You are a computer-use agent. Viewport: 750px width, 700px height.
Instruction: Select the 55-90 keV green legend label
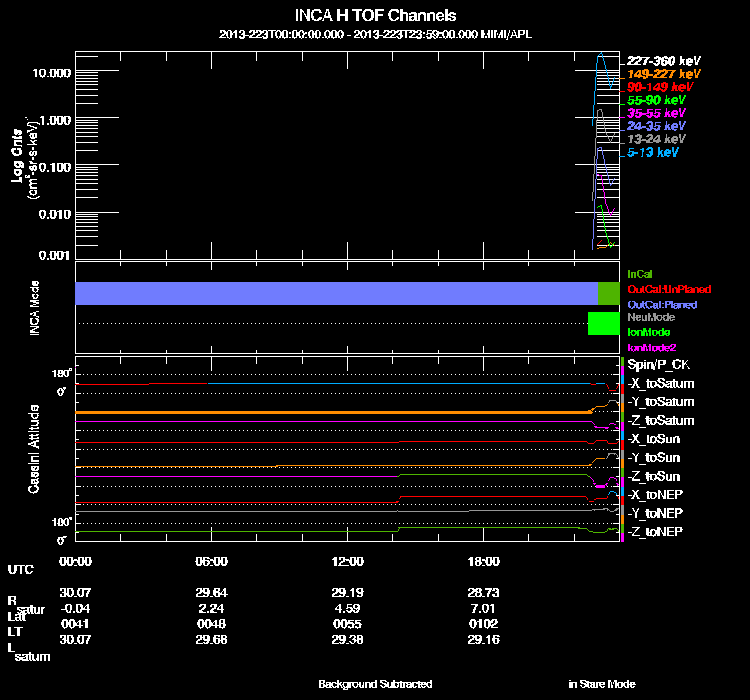(655, 100)
